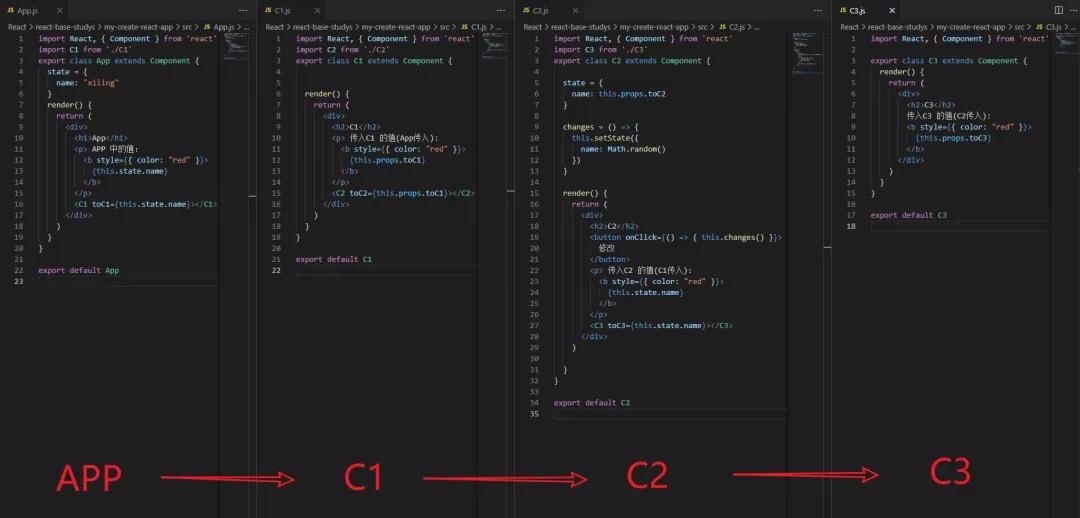Click the JS file icon on C2.js tab
Image resolution: width=1080 pixels, height=518 pixels.
[x=526, y=11]
